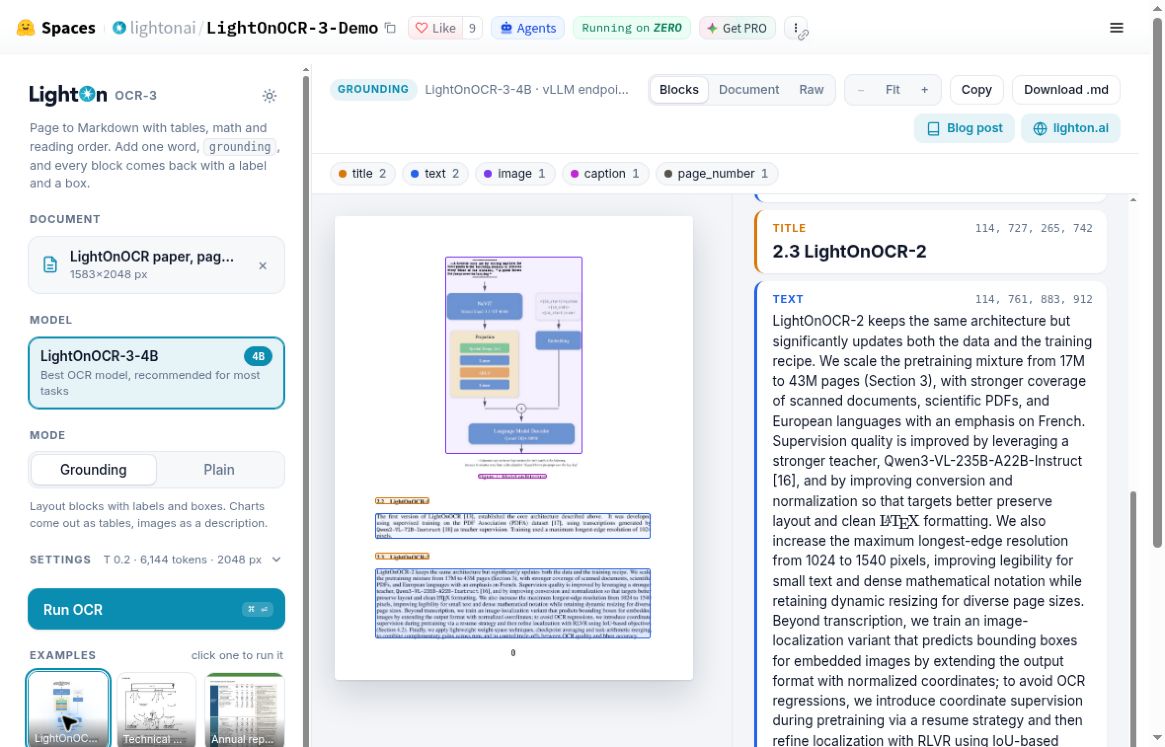Click the Copy output button
The image size is (1165, 747).
976,90
